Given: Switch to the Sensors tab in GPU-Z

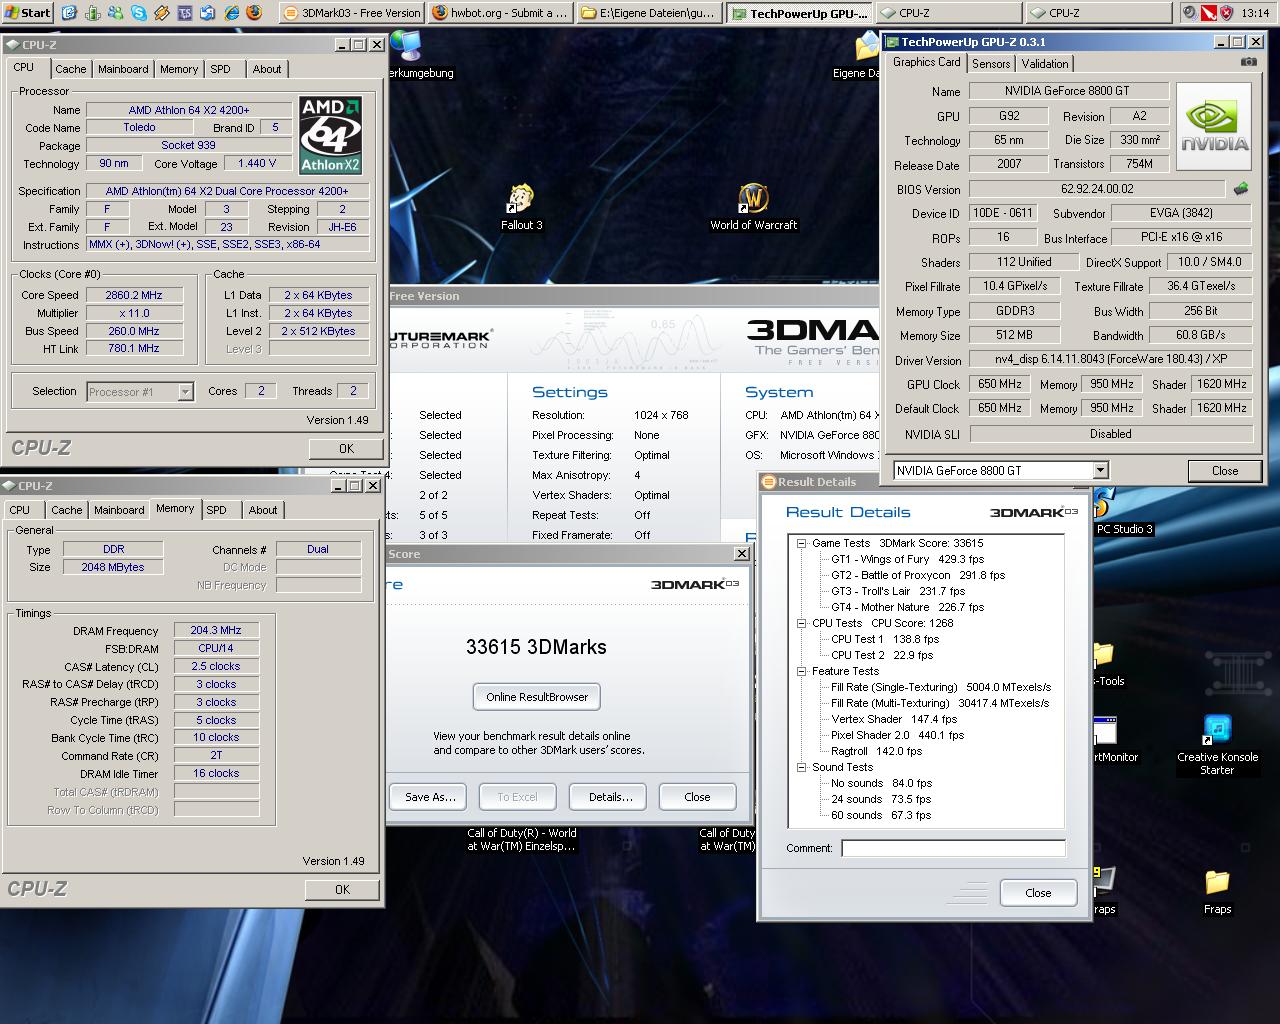Looking at the screenshot, I should [991, 63].
